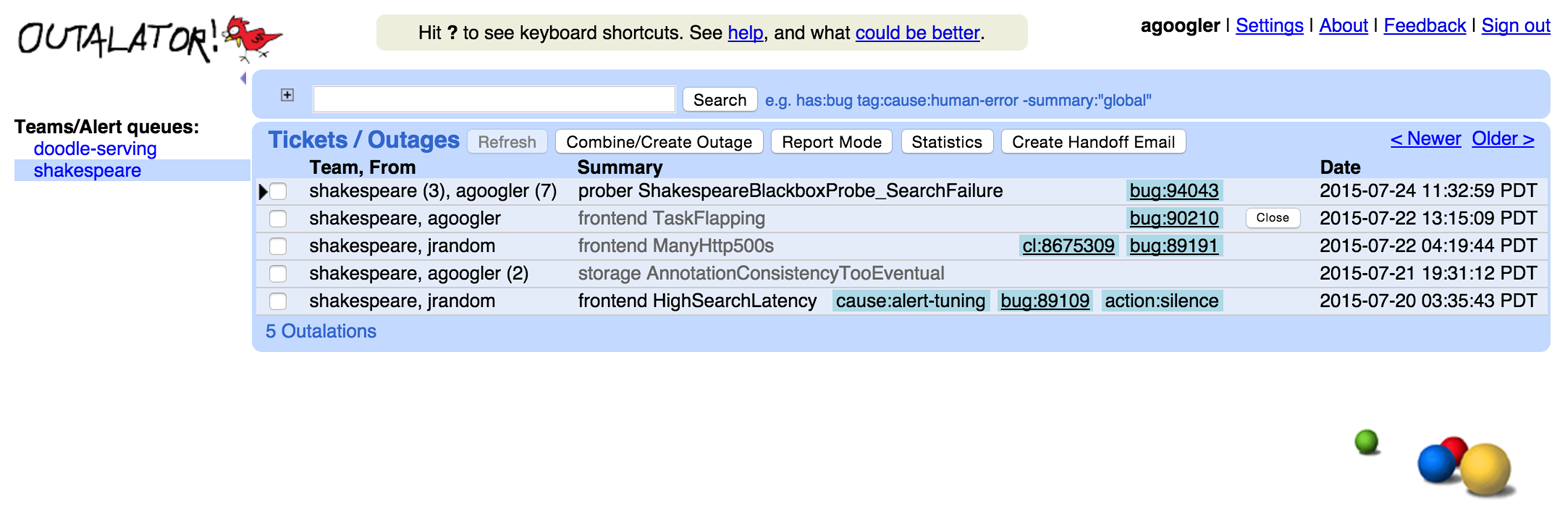The image size is (1565, 515).
Task: Toggle checkbox for AnnotationConsistencyTooEventual row
Action: [x=278, y=274]
